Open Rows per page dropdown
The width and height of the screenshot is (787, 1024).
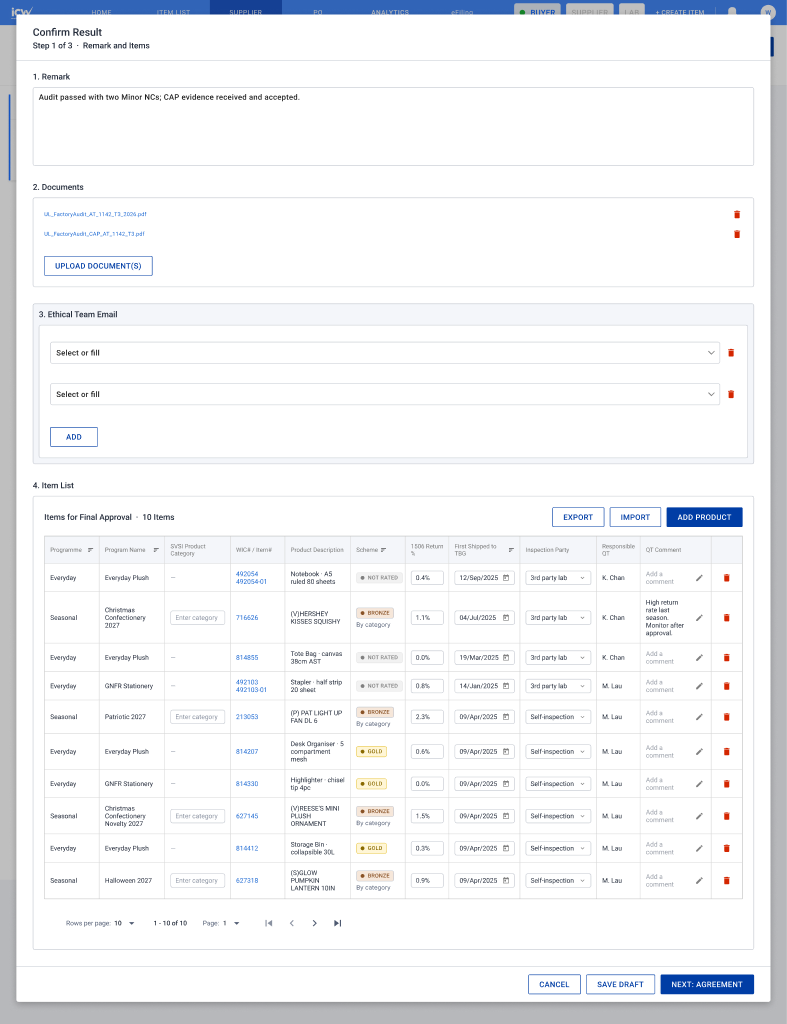124,923
